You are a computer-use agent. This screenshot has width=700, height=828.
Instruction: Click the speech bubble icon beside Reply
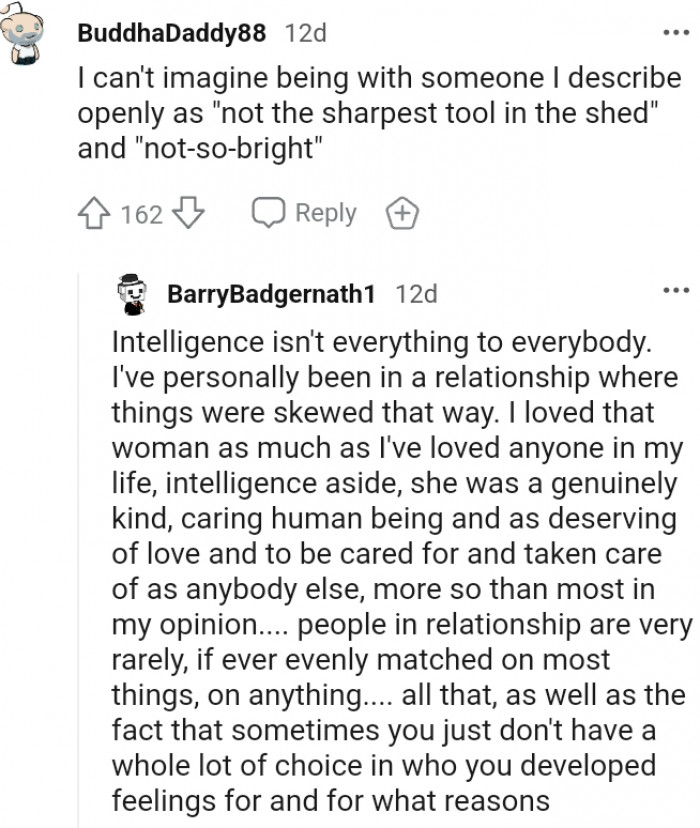point(268,214)
